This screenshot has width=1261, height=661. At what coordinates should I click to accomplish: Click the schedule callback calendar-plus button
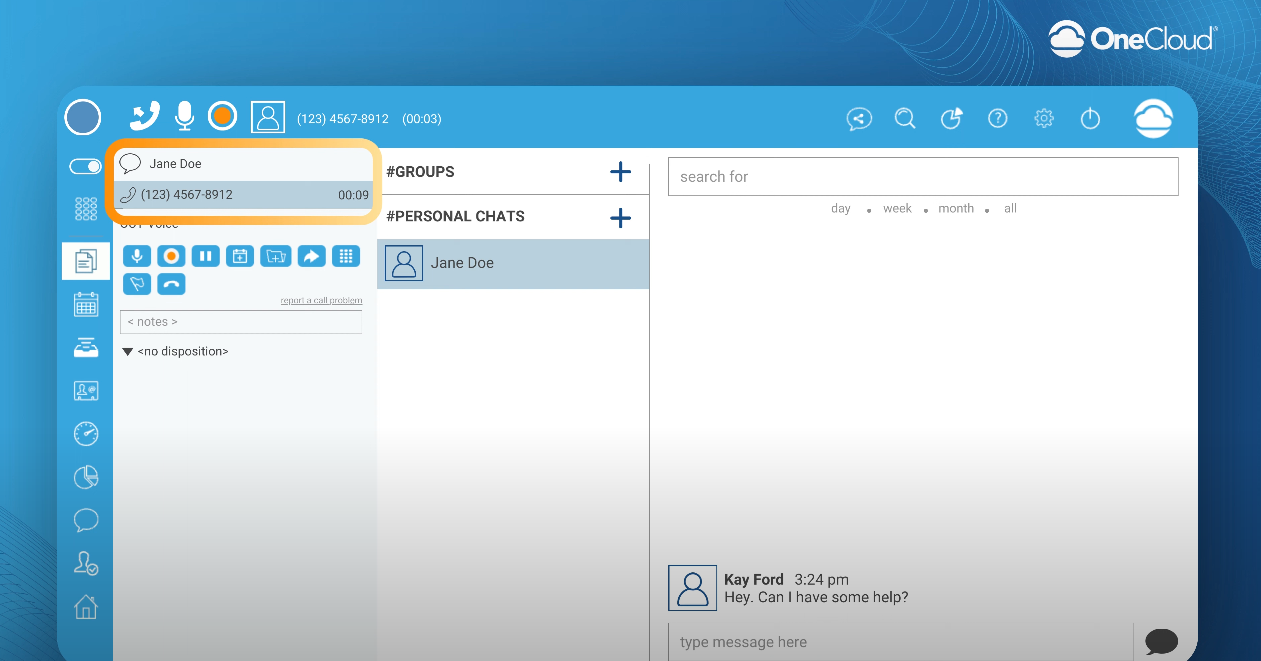click(240, 257)
